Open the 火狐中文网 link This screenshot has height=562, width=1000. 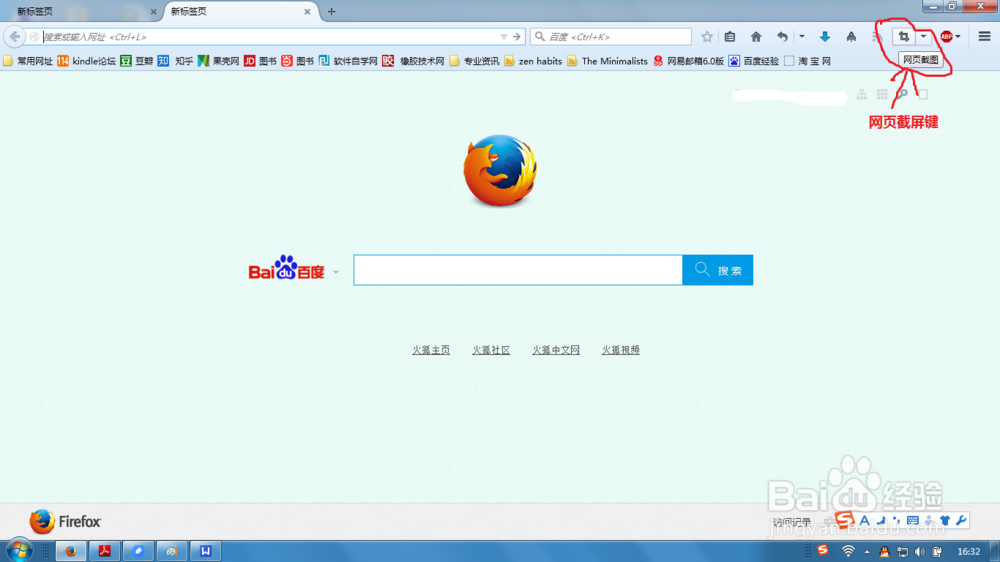pos(556,350)
